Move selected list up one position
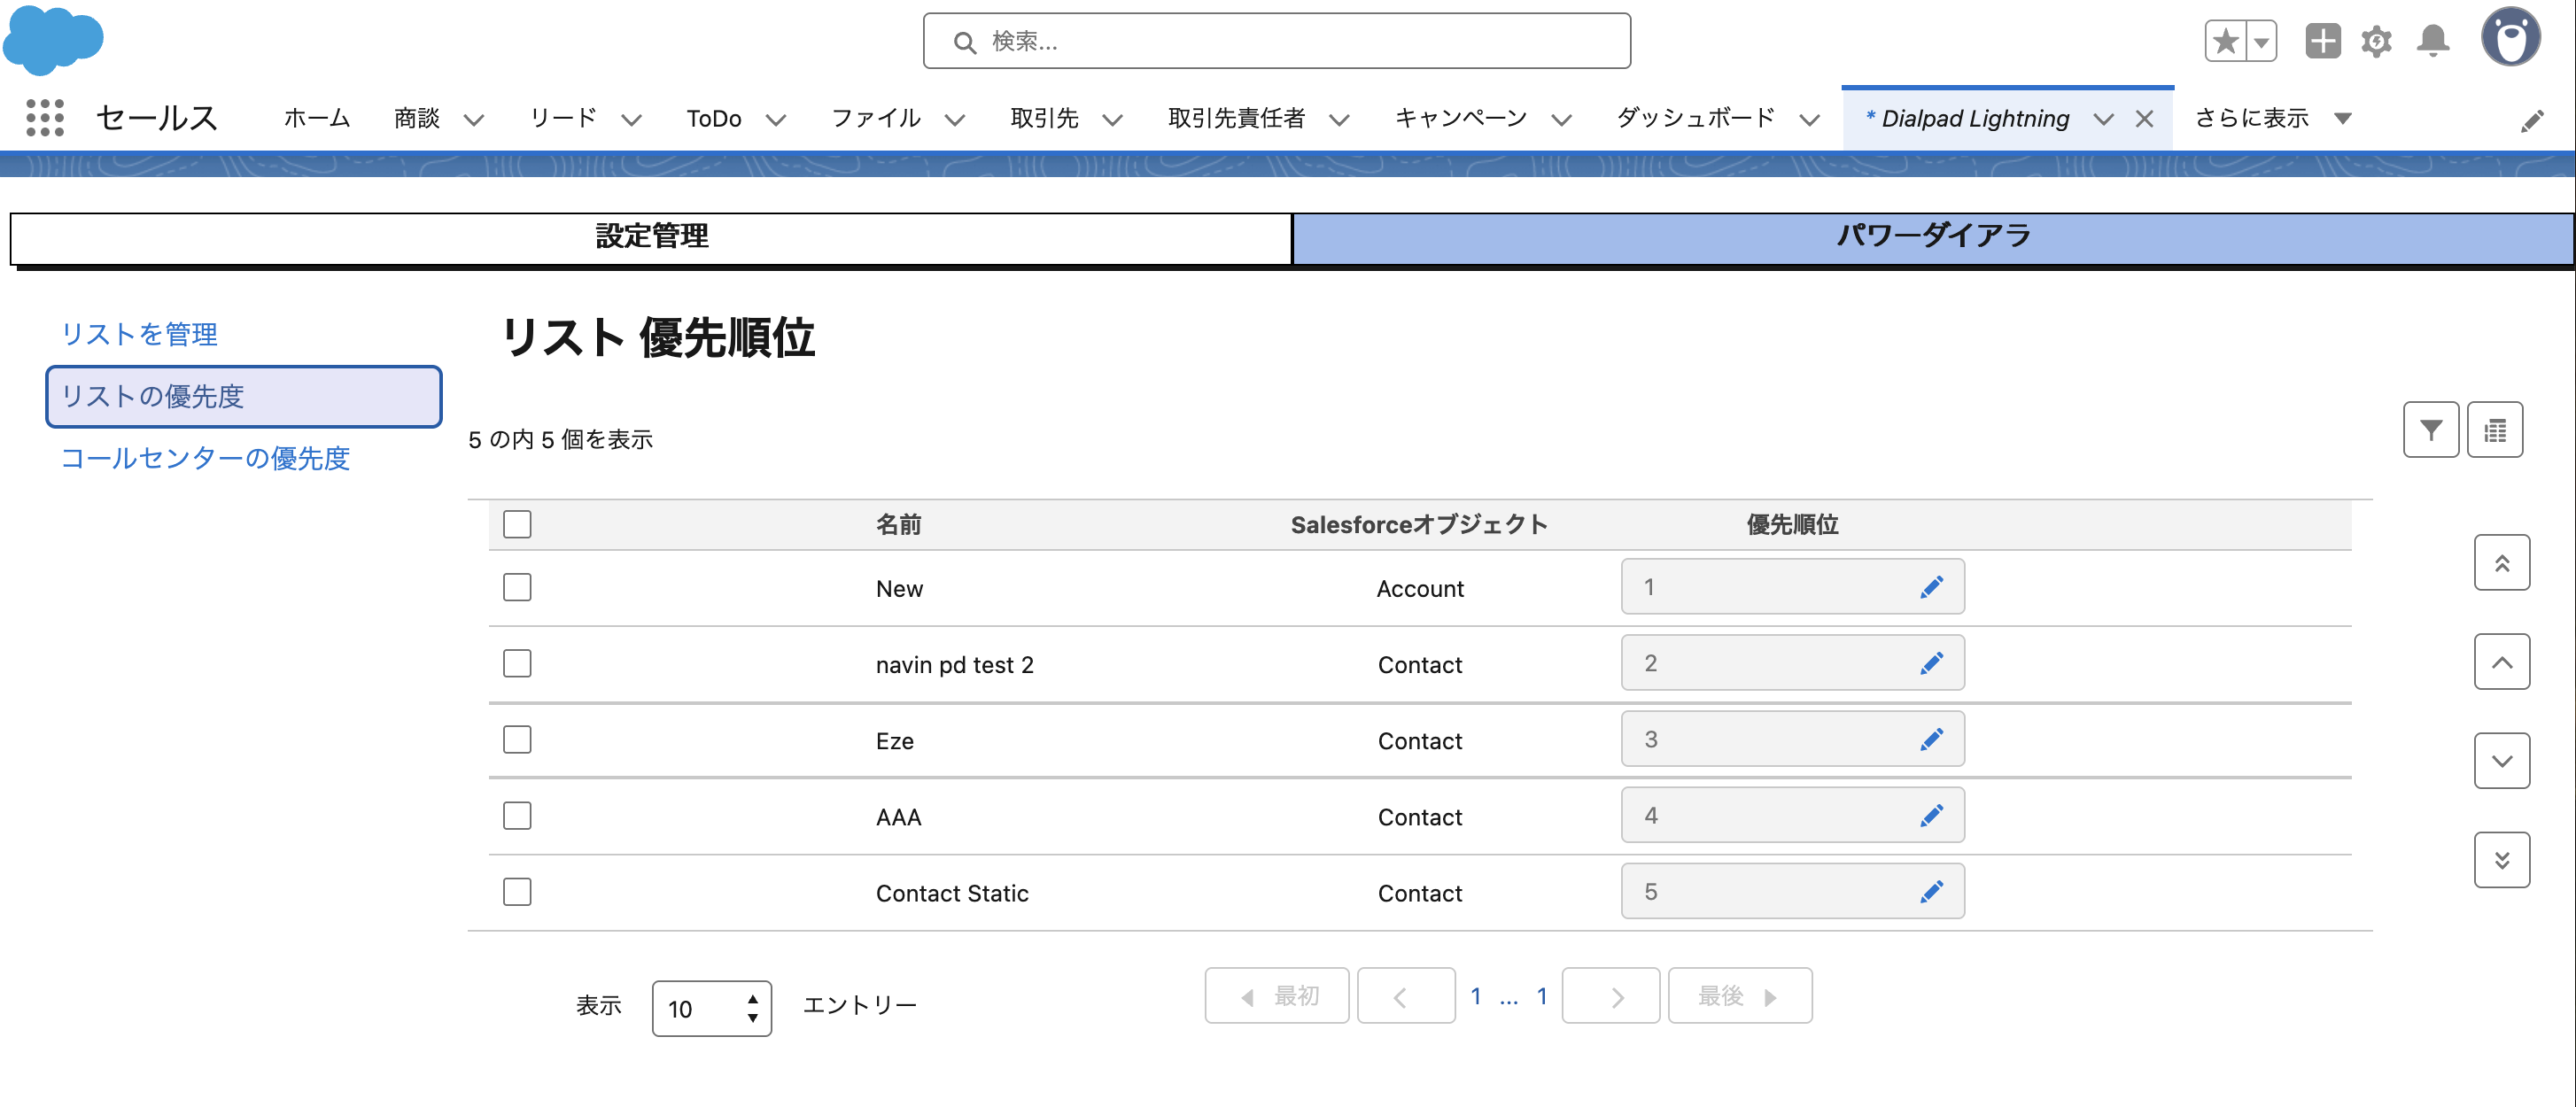2576x1107 pixels. (x=2502, y=662)
